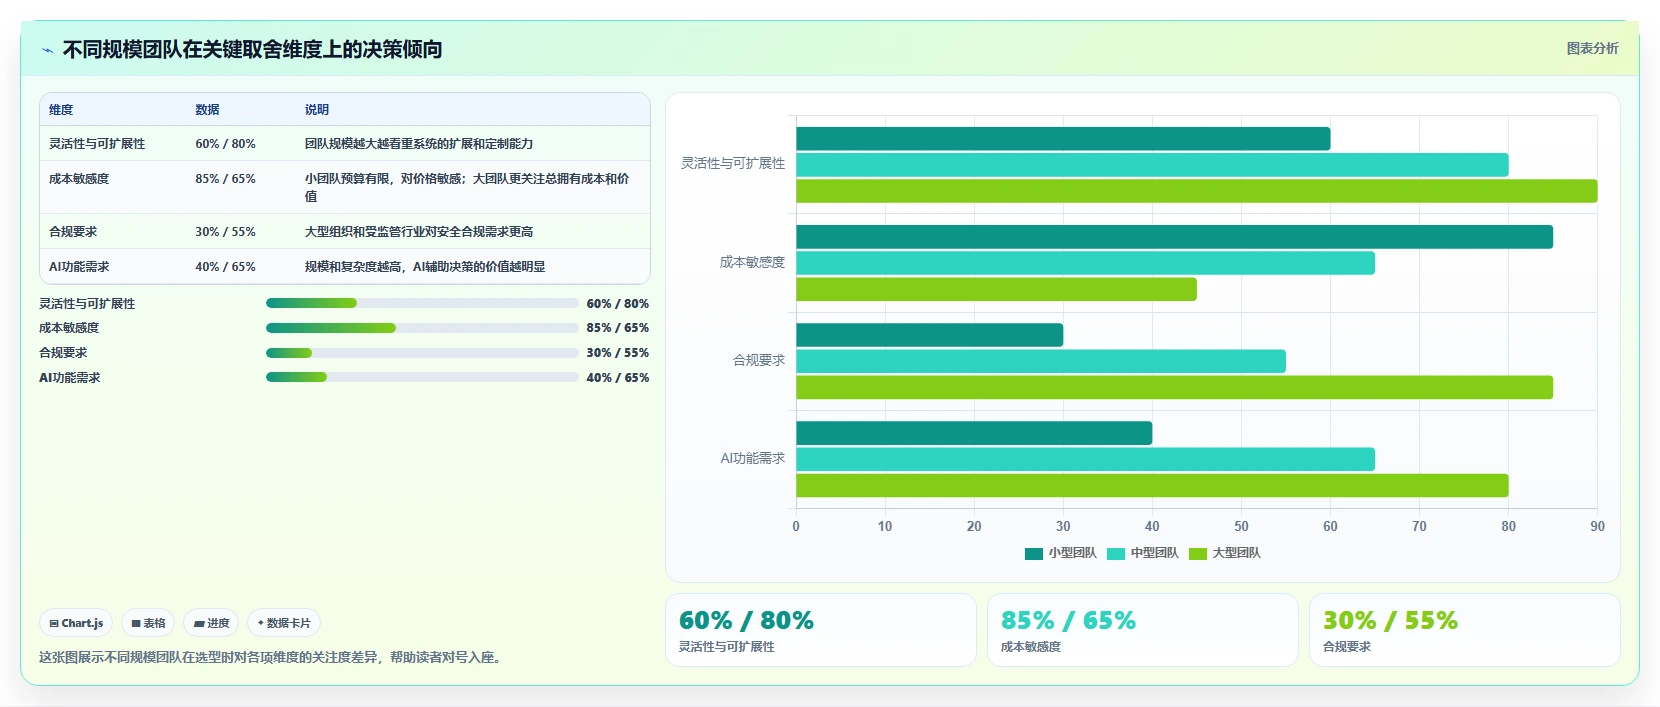This screenshot has height=707, width=1660.
Task: Click x-axis tick label 50
Action: tap(1241, 526)
